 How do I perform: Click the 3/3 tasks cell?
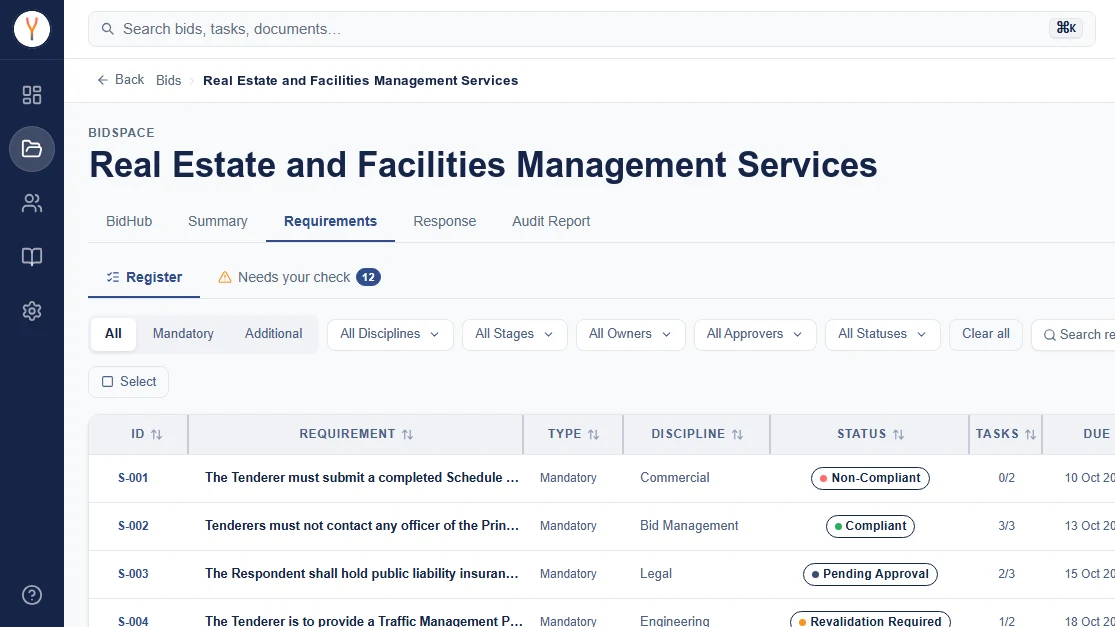[x=1006, y=526]
